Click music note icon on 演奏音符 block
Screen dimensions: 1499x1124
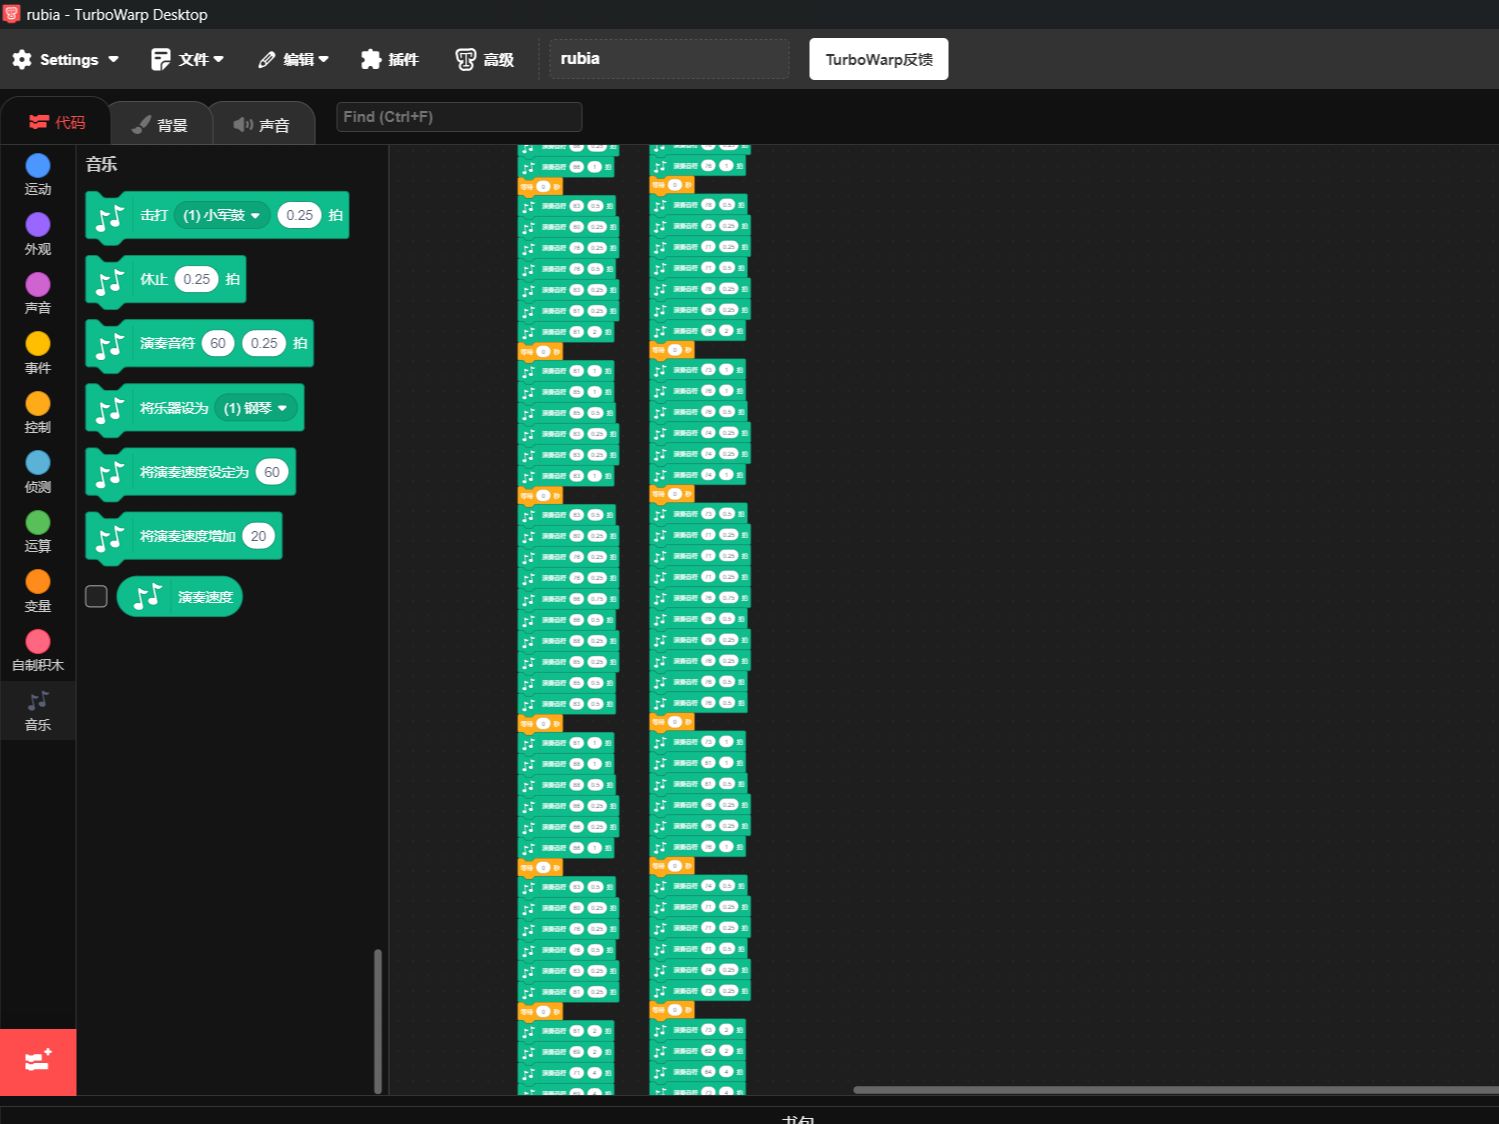(110, 345)
